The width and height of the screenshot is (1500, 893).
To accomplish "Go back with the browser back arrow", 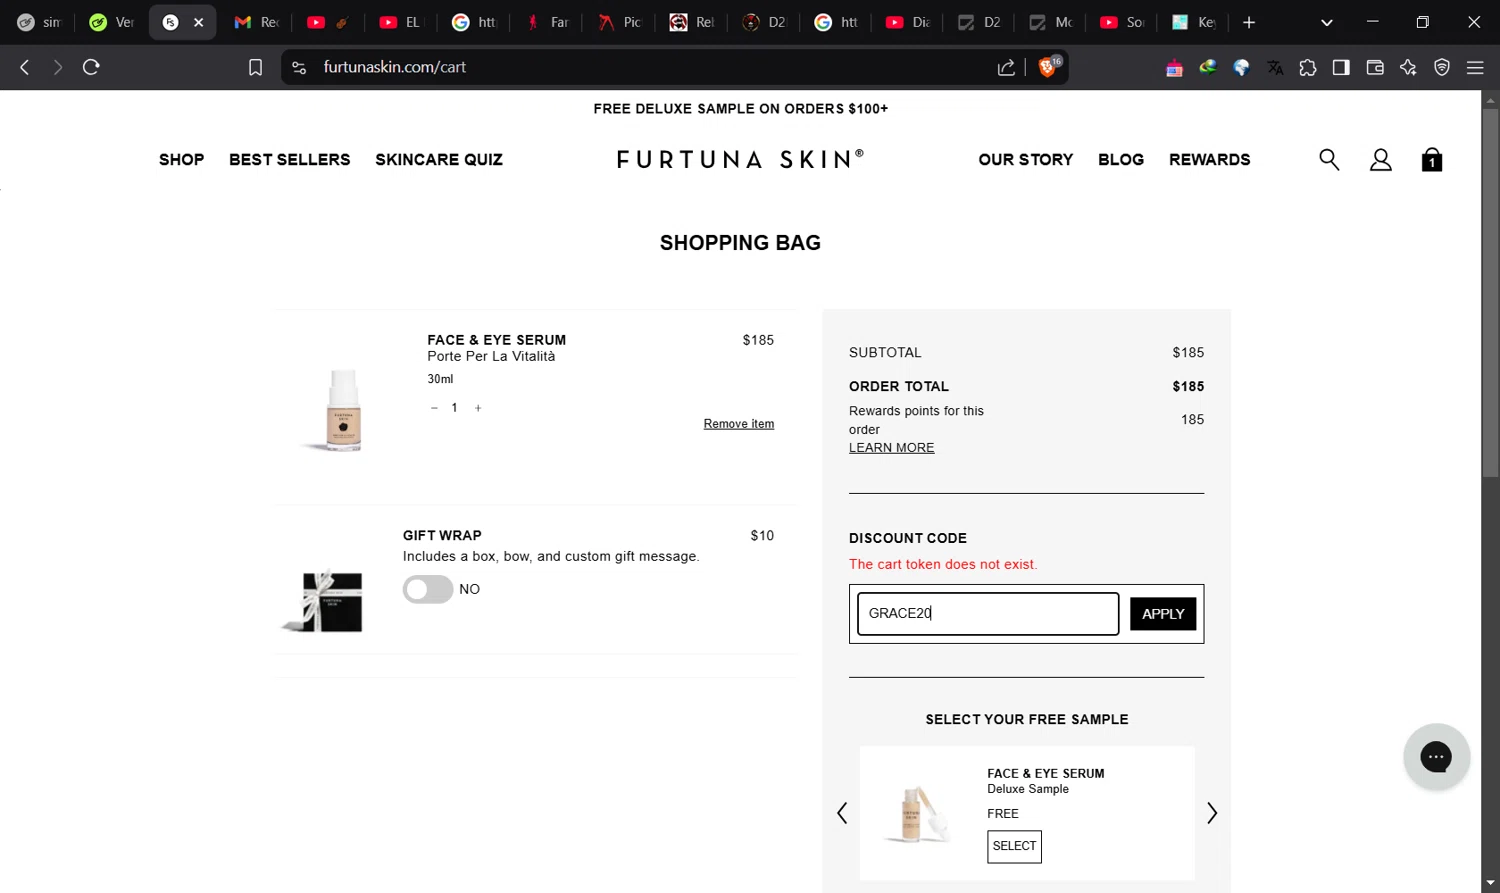I will [25, 67].
